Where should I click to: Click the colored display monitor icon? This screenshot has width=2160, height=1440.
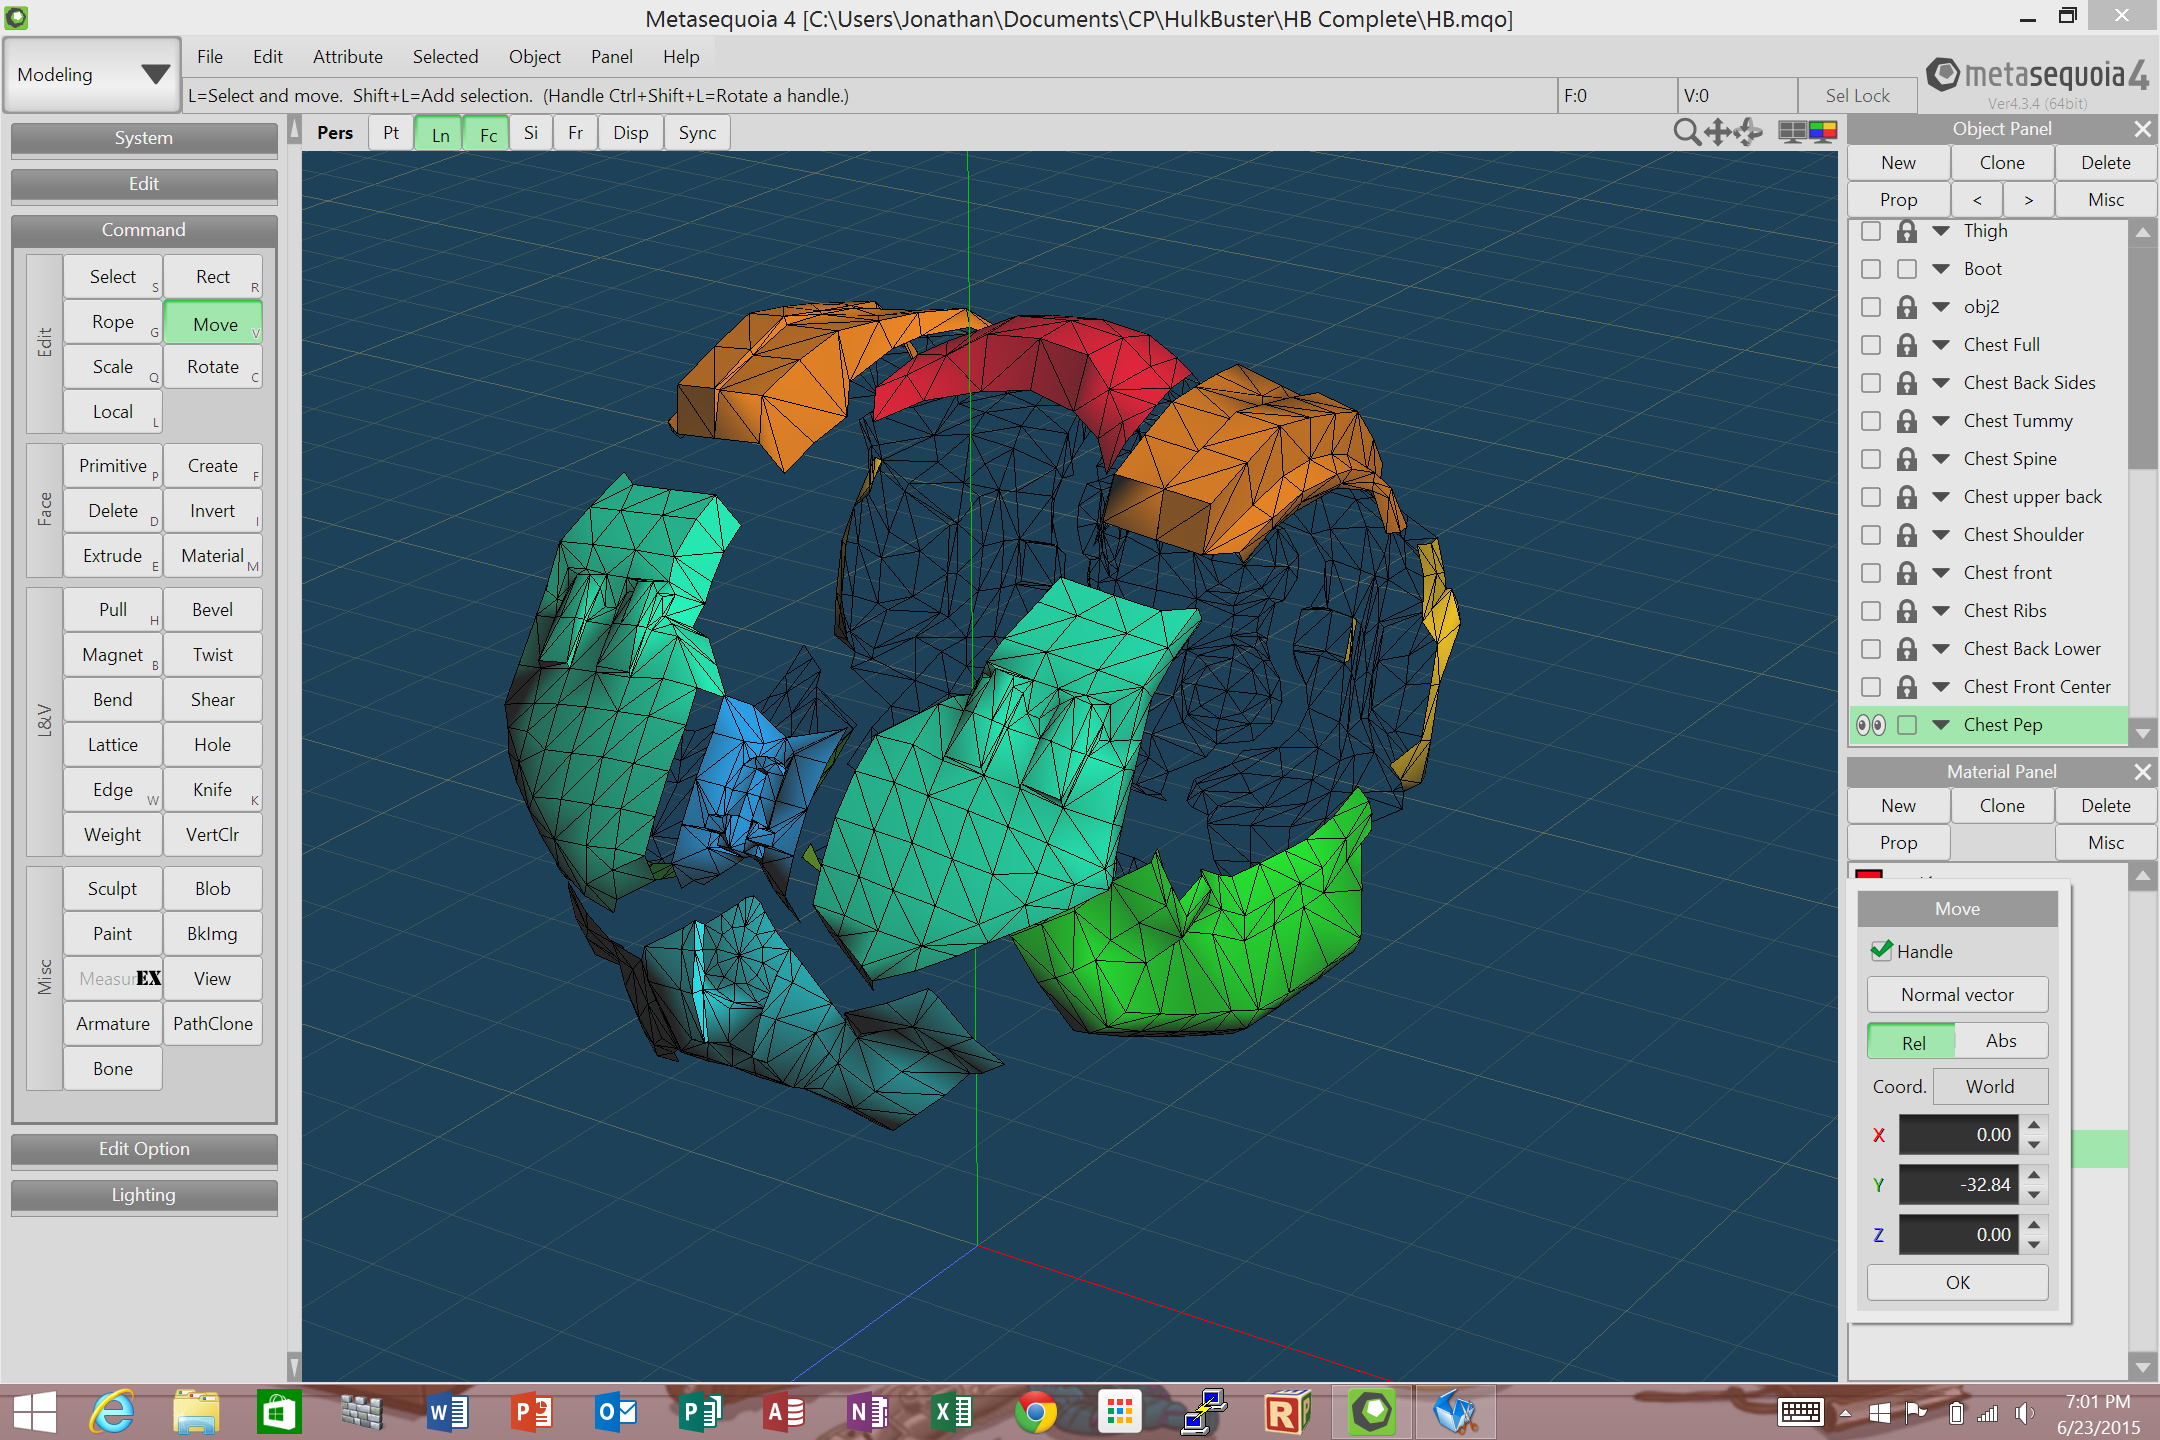[1823, 132]
